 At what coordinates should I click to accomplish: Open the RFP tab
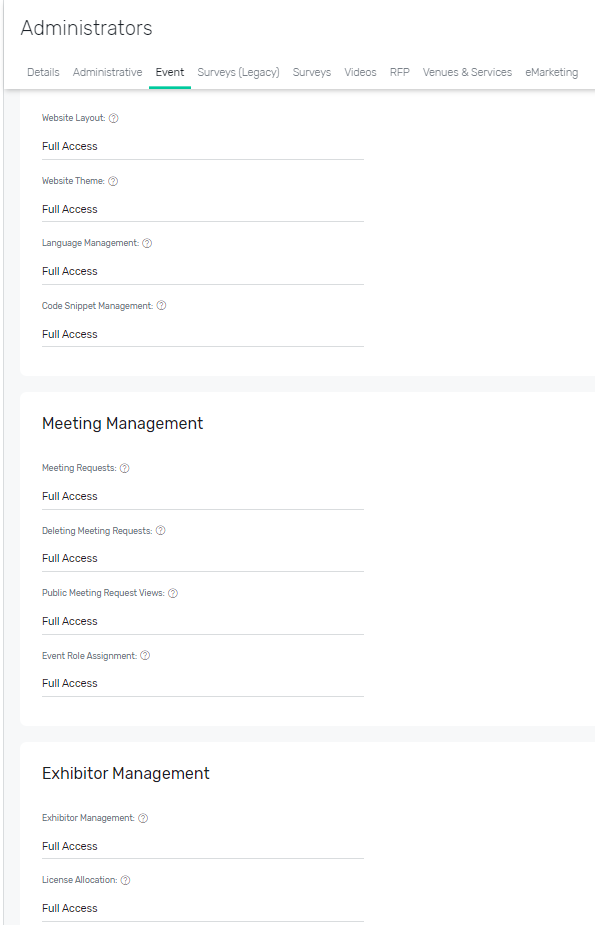pyautogui.click(x=399, y=73)
